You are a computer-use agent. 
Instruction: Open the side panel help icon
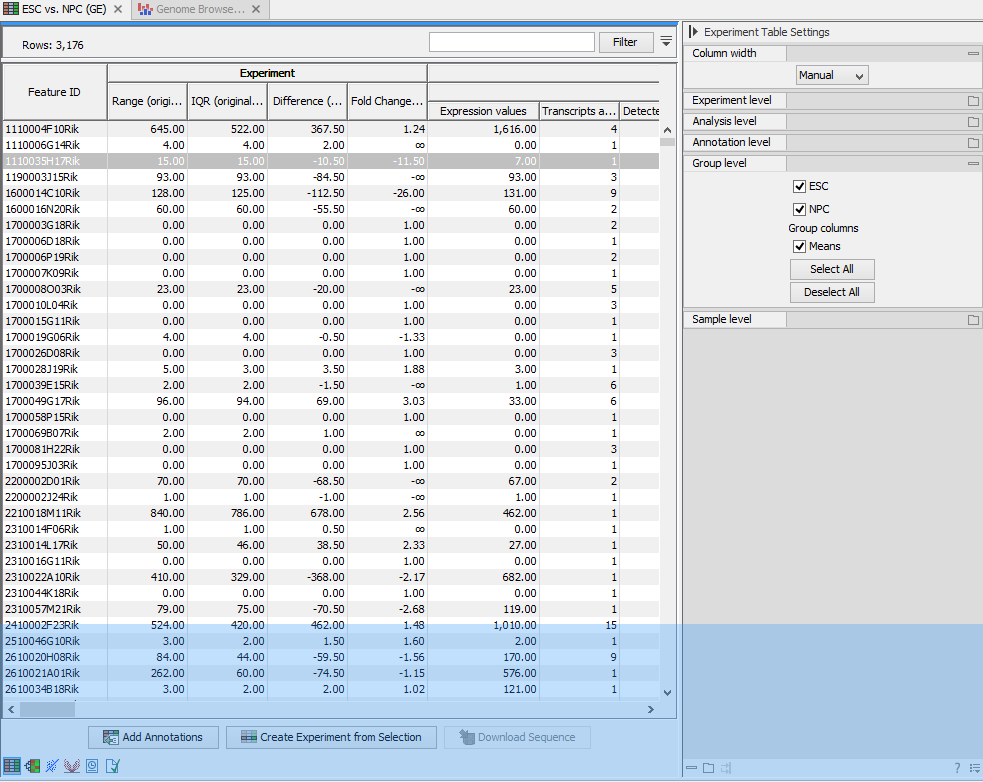[x=957, y=768]
